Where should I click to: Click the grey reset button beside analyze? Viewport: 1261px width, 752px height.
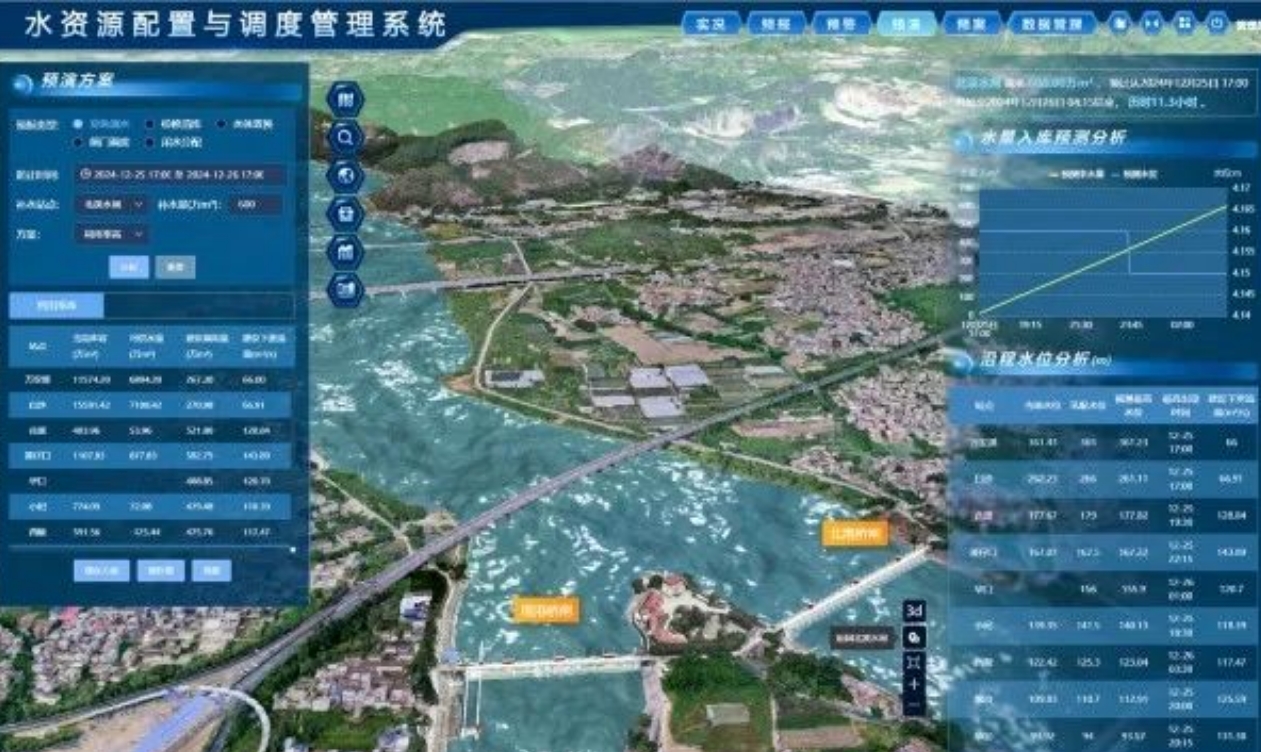175,267
